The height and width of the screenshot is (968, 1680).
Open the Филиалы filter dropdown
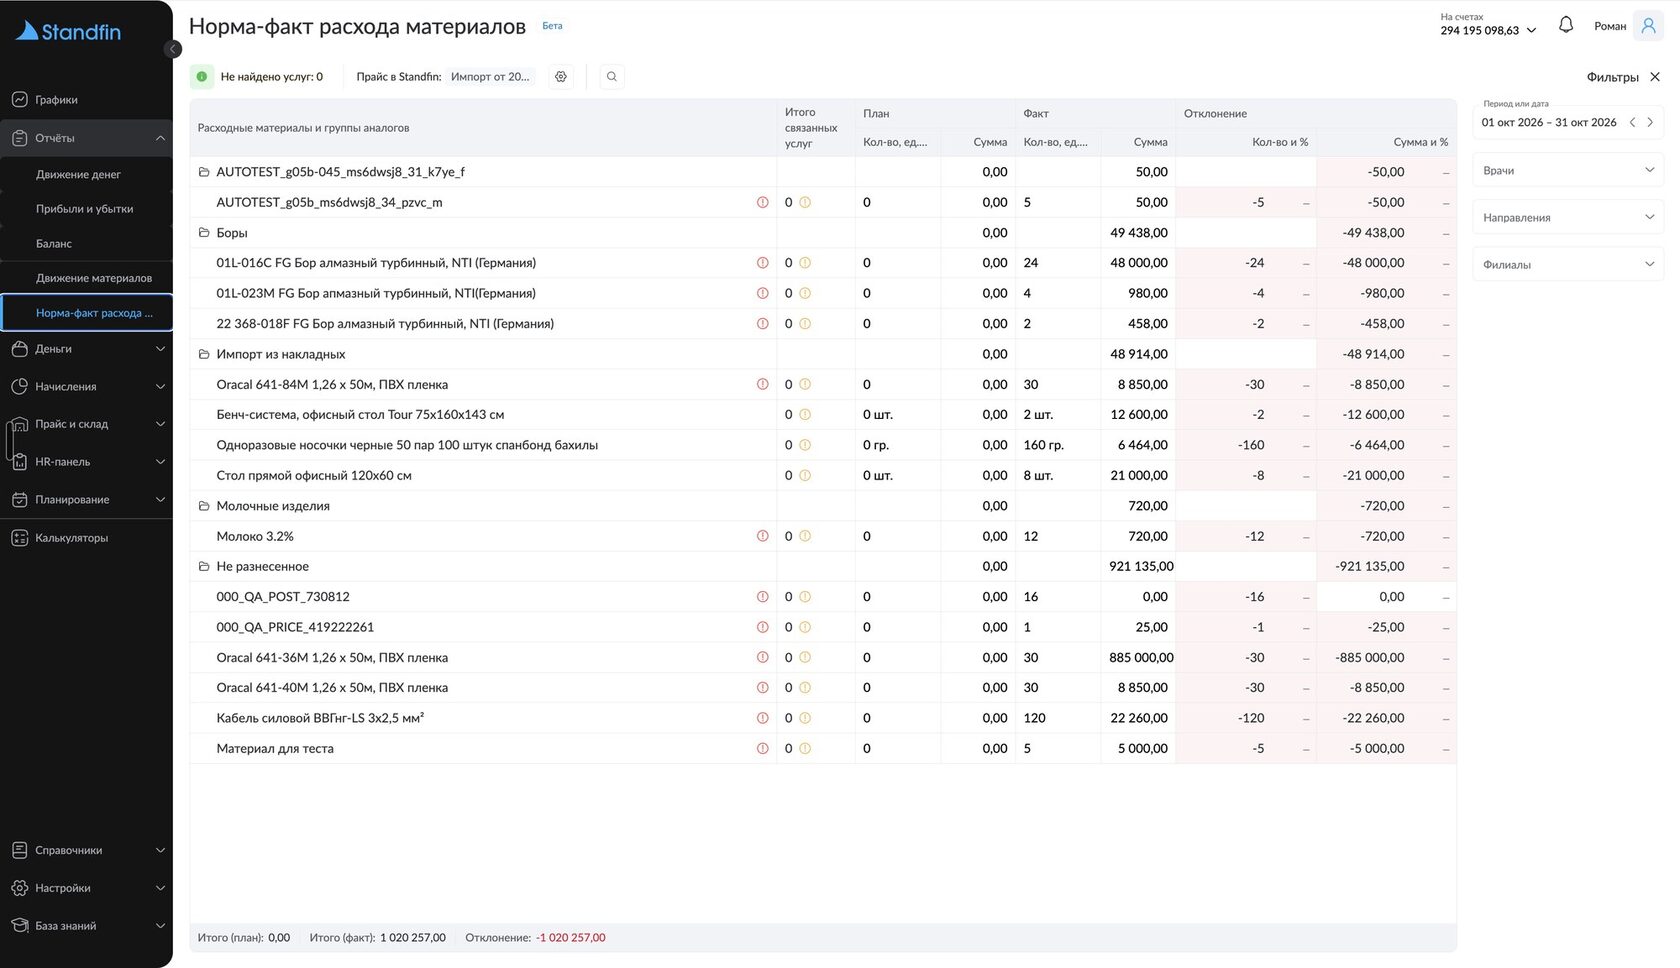pyautogui.click(x=1568, y=264)
